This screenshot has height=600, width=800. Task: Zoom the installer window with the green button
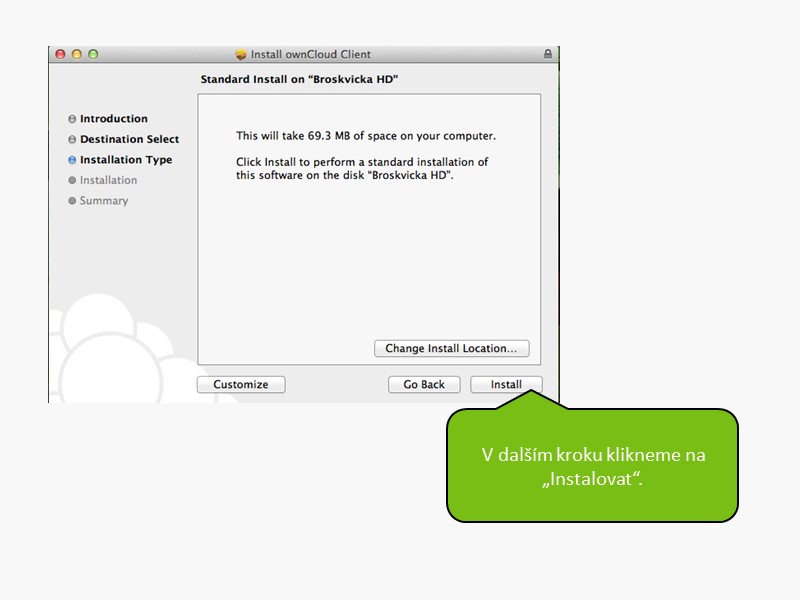tap(93, 54)
